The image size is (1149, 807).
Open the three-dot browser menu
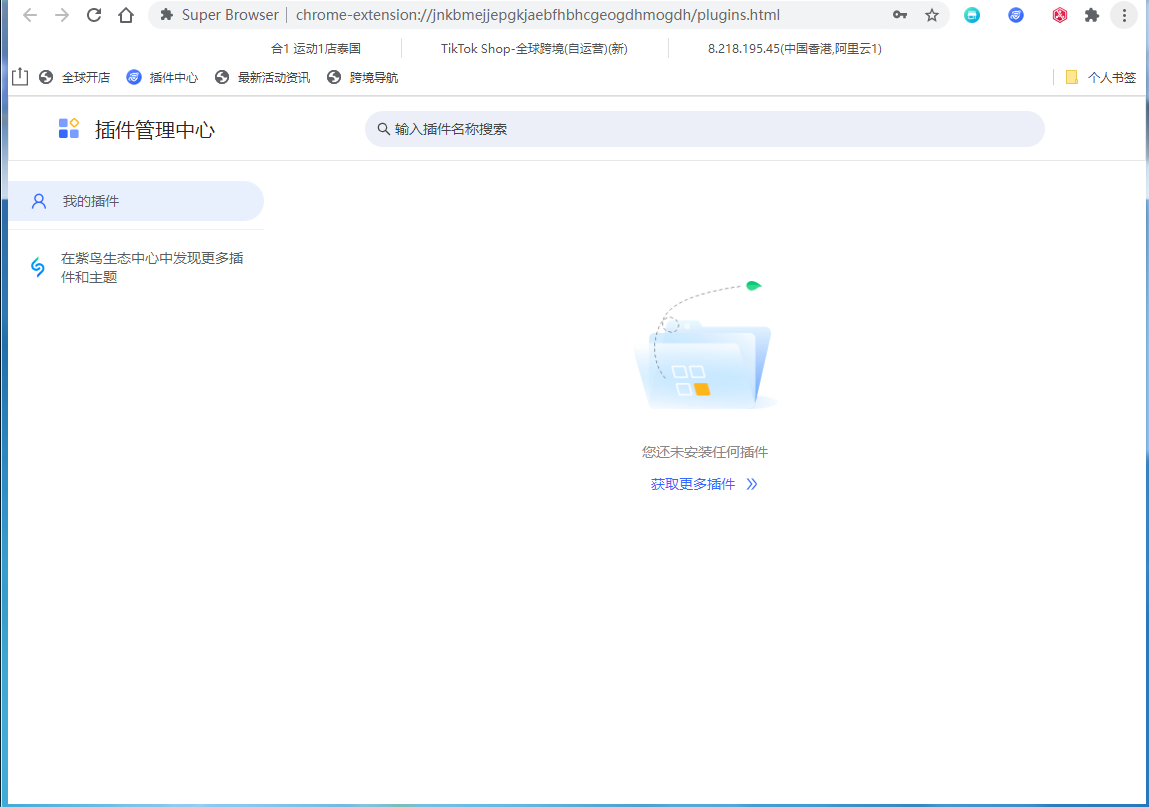[1124, 15]
